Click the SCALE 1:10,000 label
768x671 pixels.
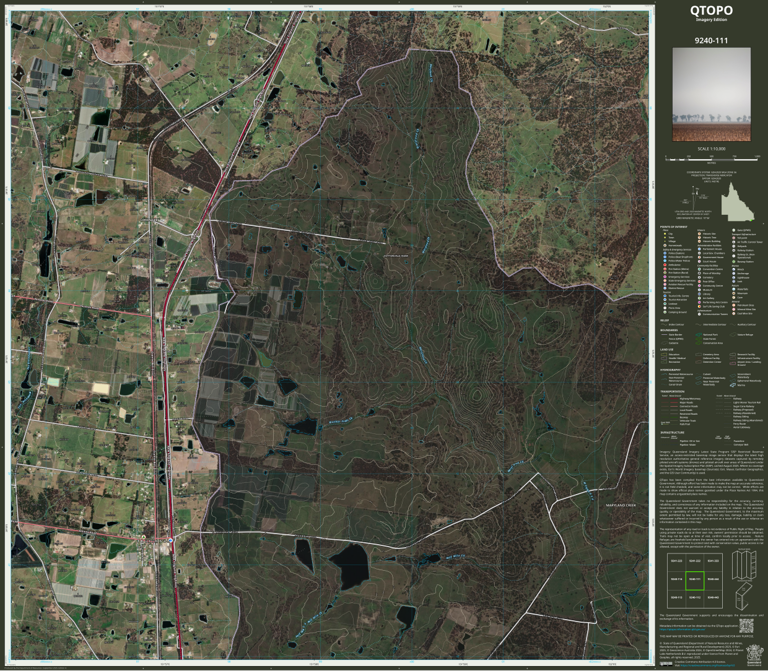coord(711,148)
